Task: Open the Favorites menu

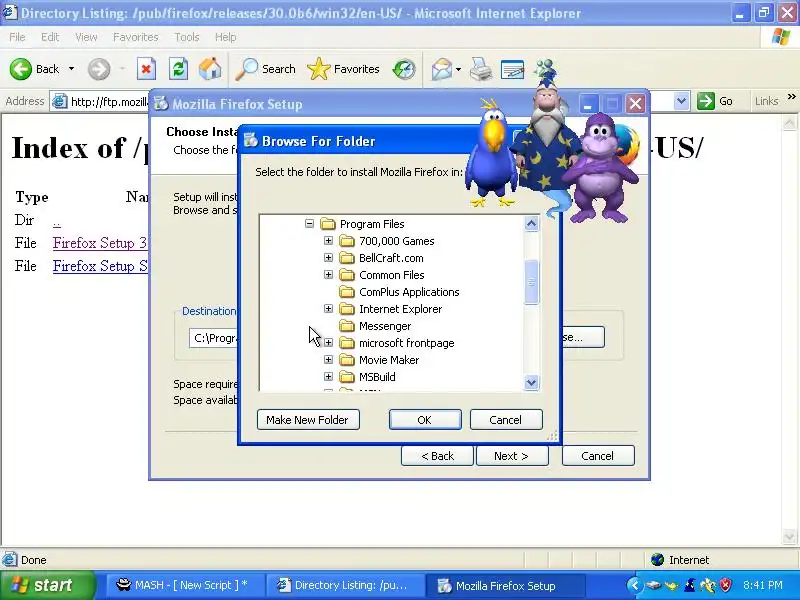Action: coord(136,37)
